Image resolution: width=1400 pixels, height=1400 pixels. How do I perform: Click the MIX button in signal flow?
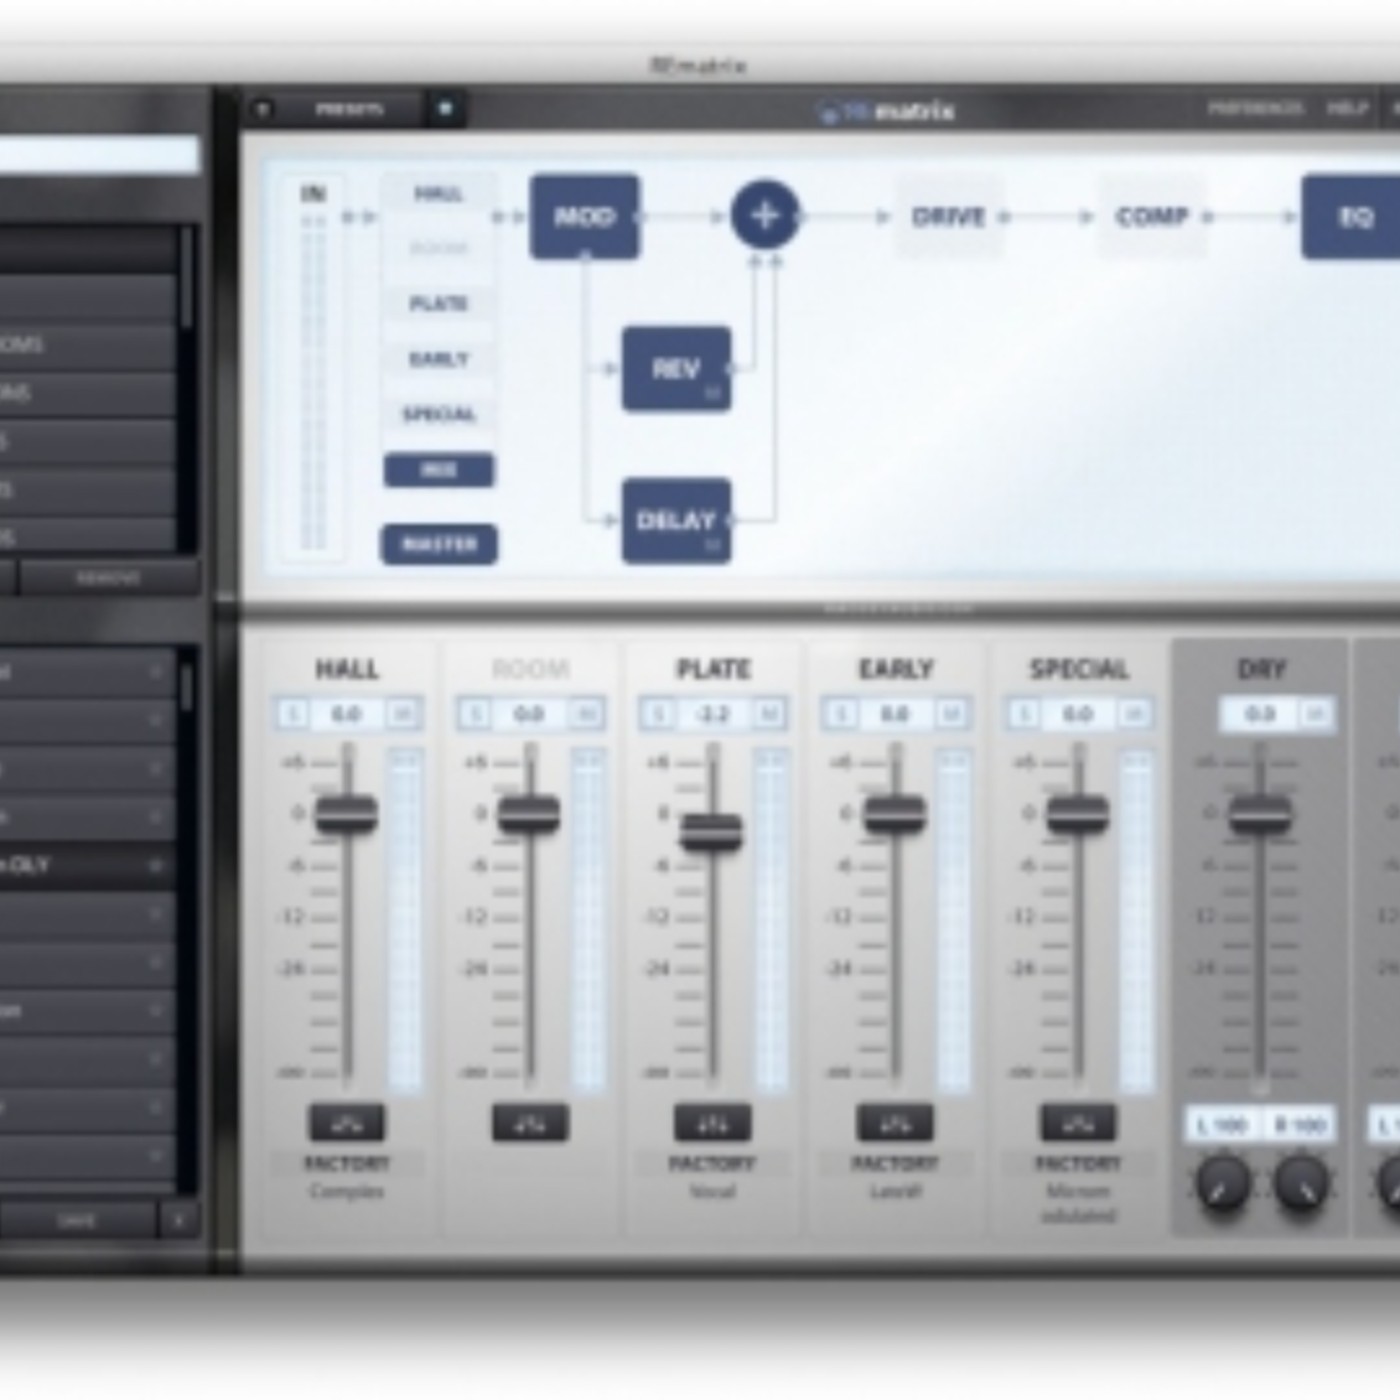[439, 470]
